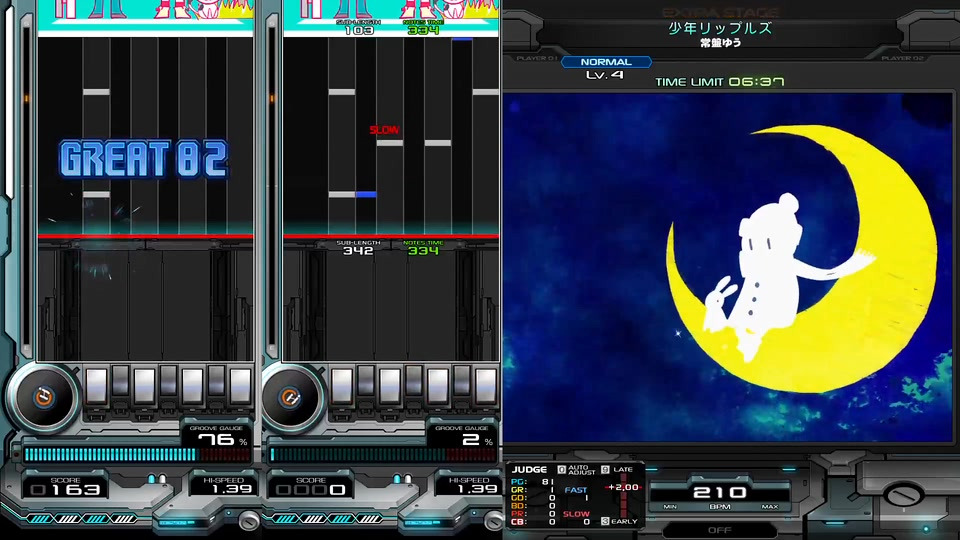
Task: Click the right GROOVE GAUGE 2% readout
Action: tap(462, 436)
